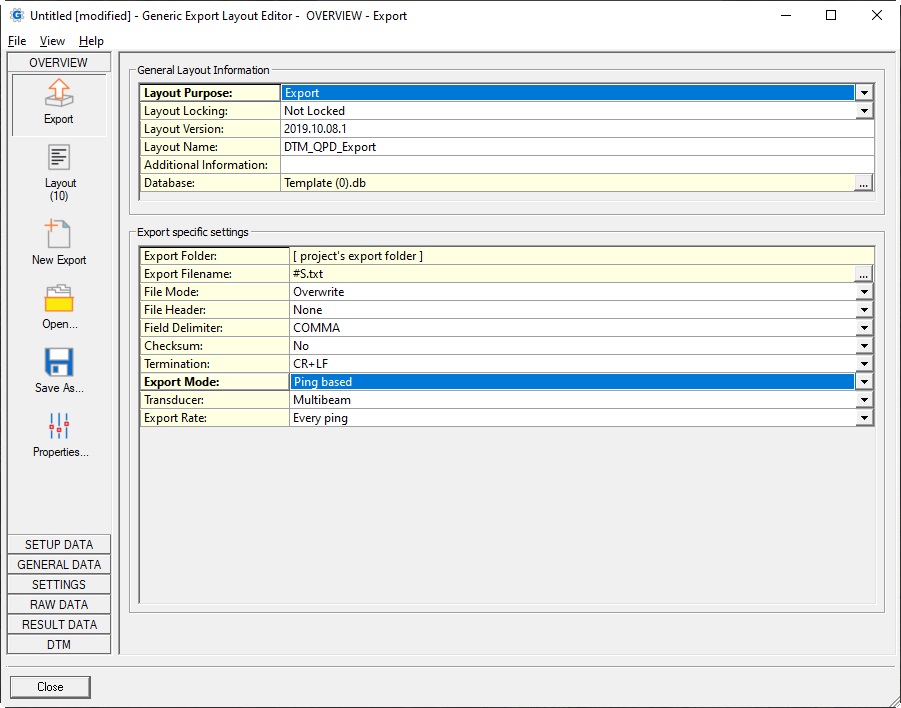Open the Layout Locking dropdown arrow
901x708 pixels.
(864, 111)
